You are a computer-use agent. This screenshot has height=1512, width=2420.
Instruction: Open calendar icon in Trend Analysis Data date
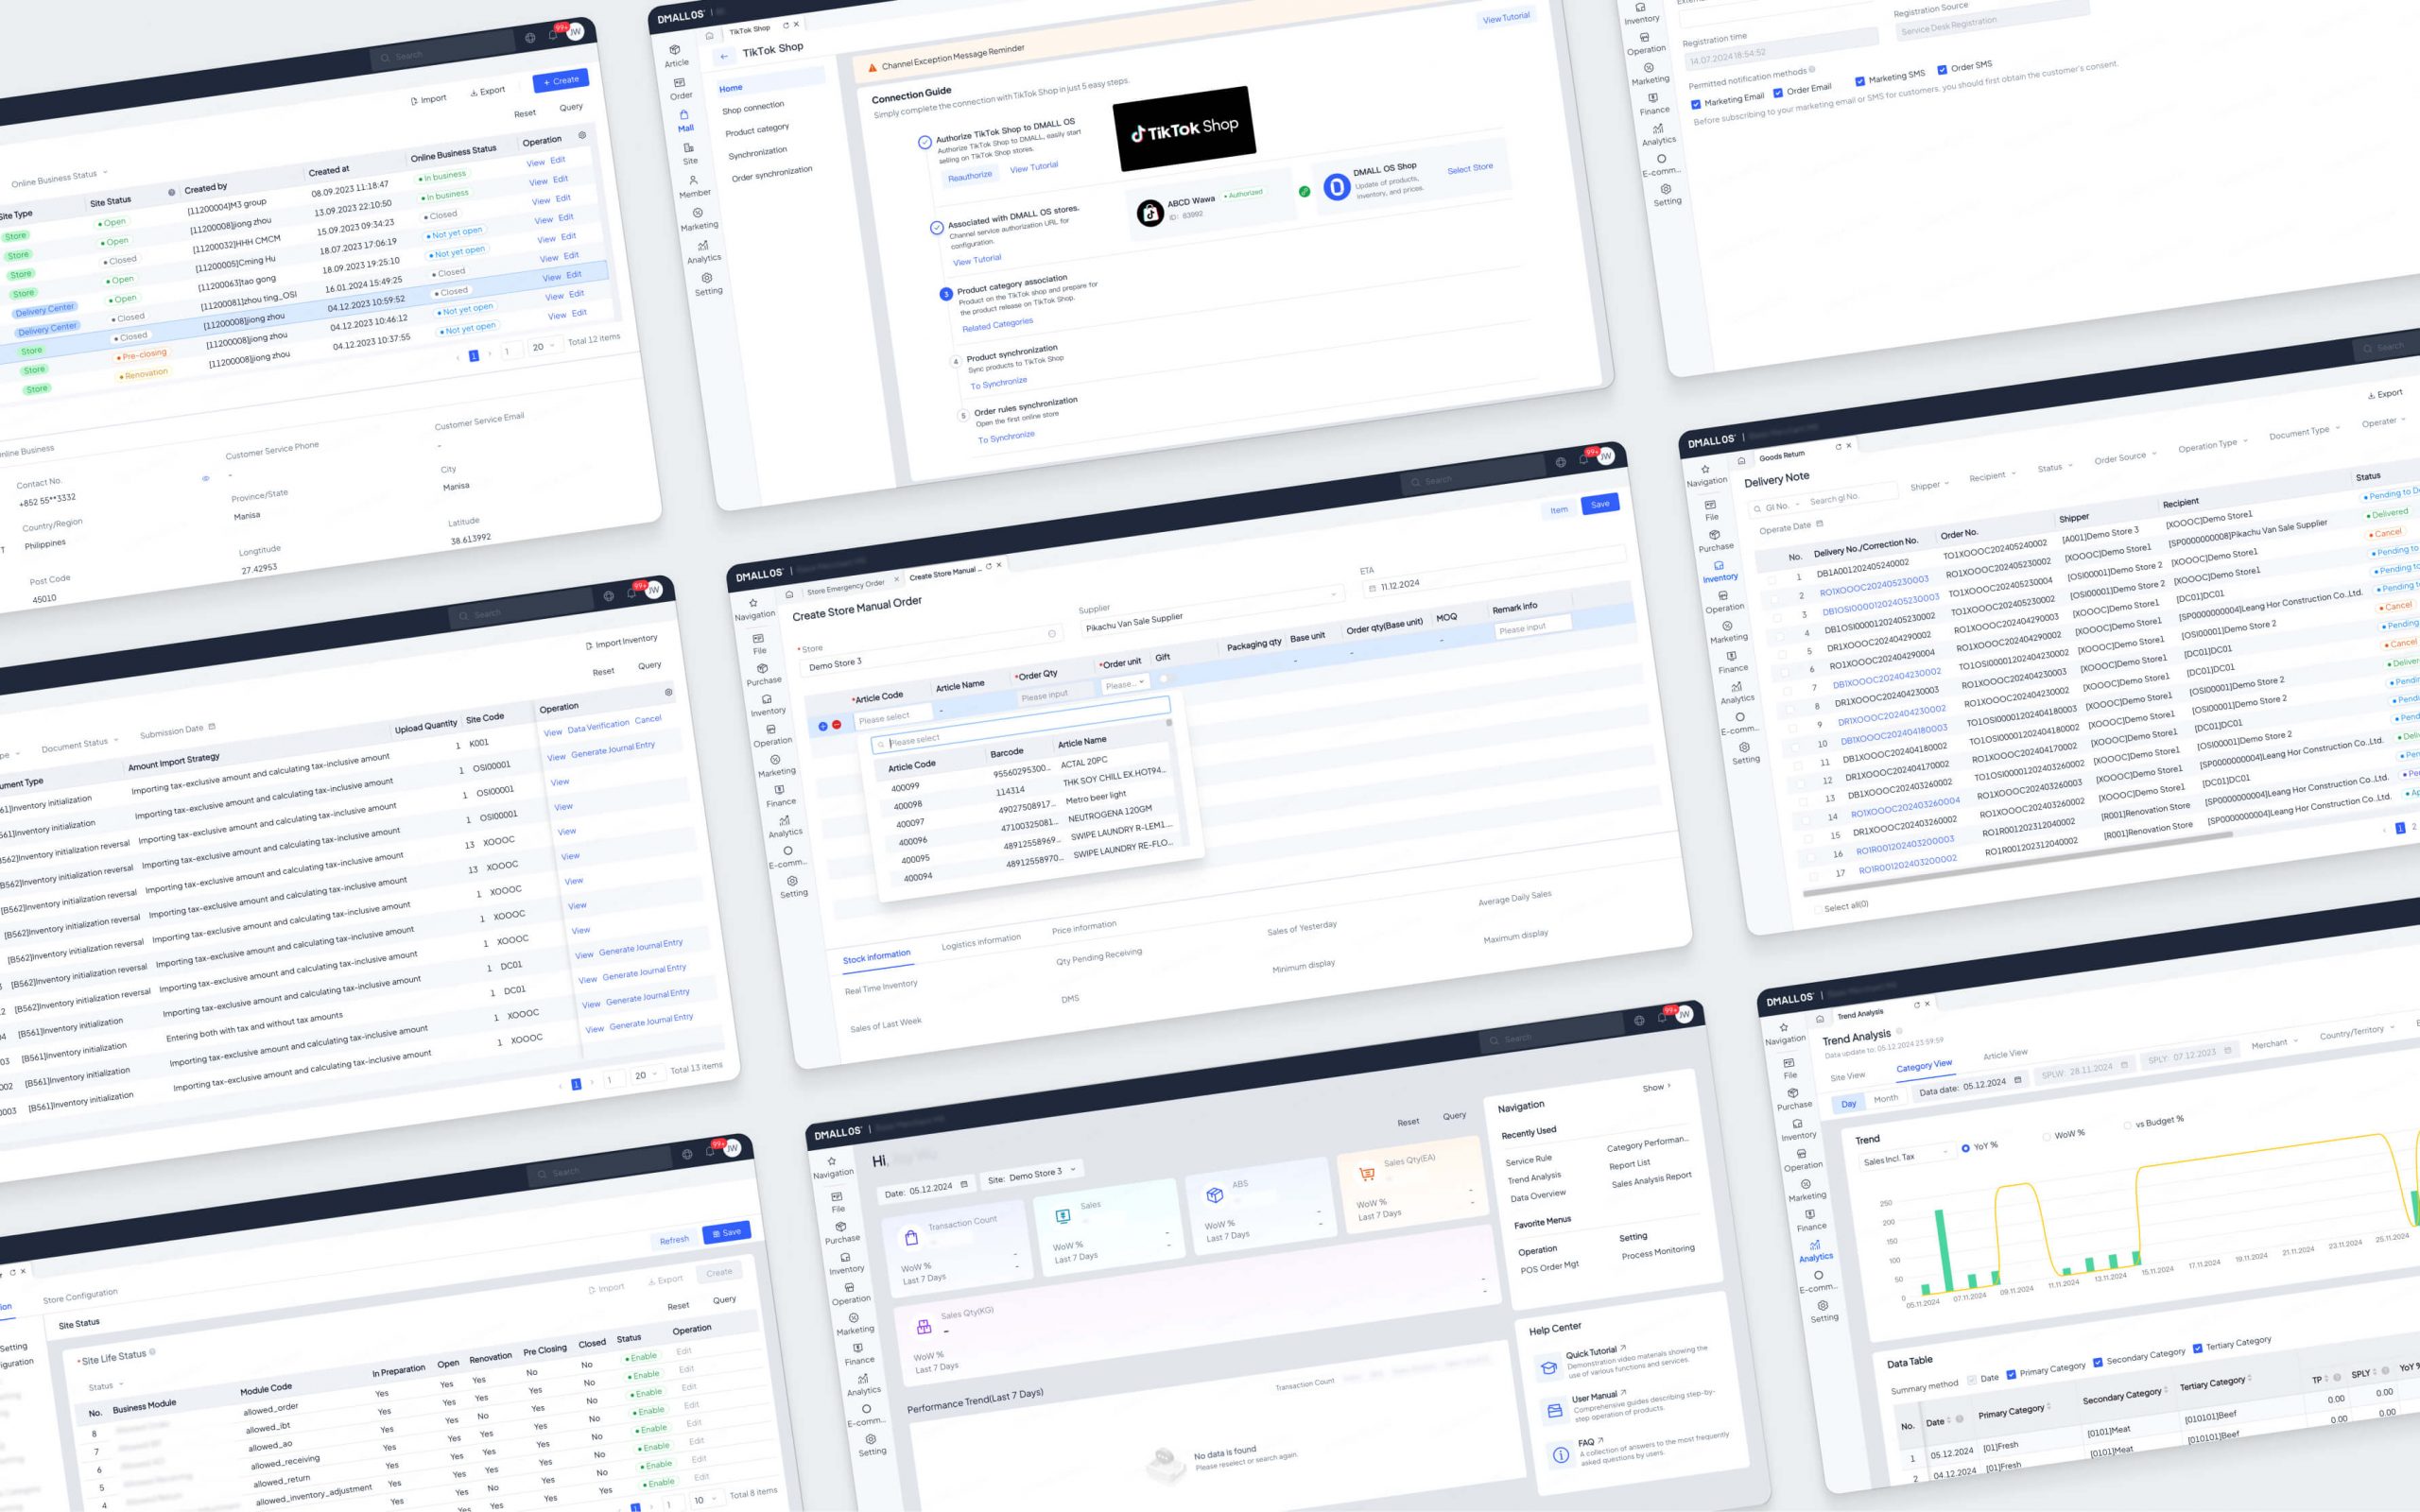pos(2017,1080)
